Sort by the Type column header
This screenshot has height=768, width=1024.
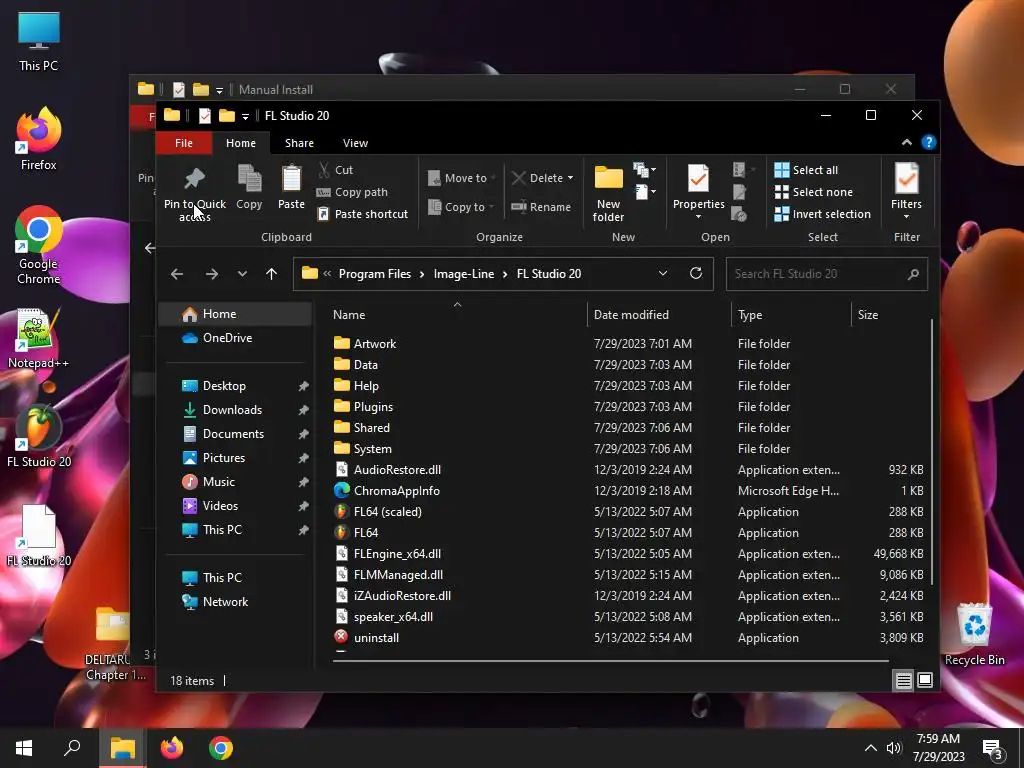tap(750, 315)
